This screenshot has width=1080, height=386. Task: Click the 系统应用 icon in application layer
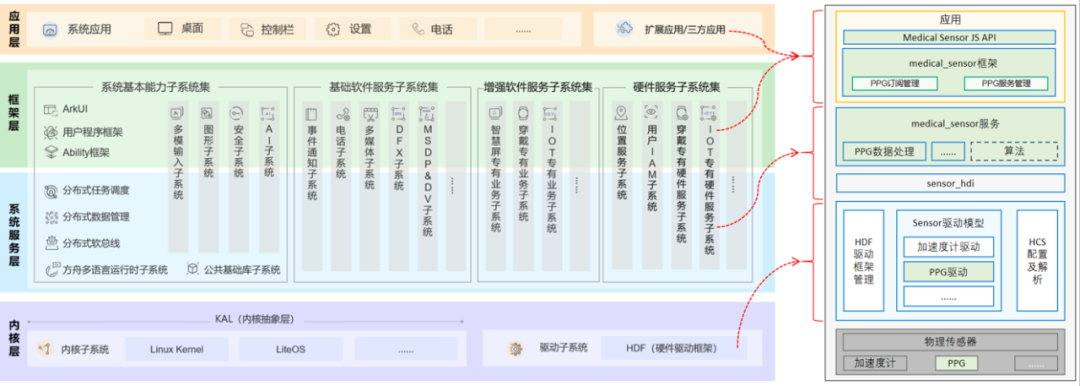coord(50,30)
